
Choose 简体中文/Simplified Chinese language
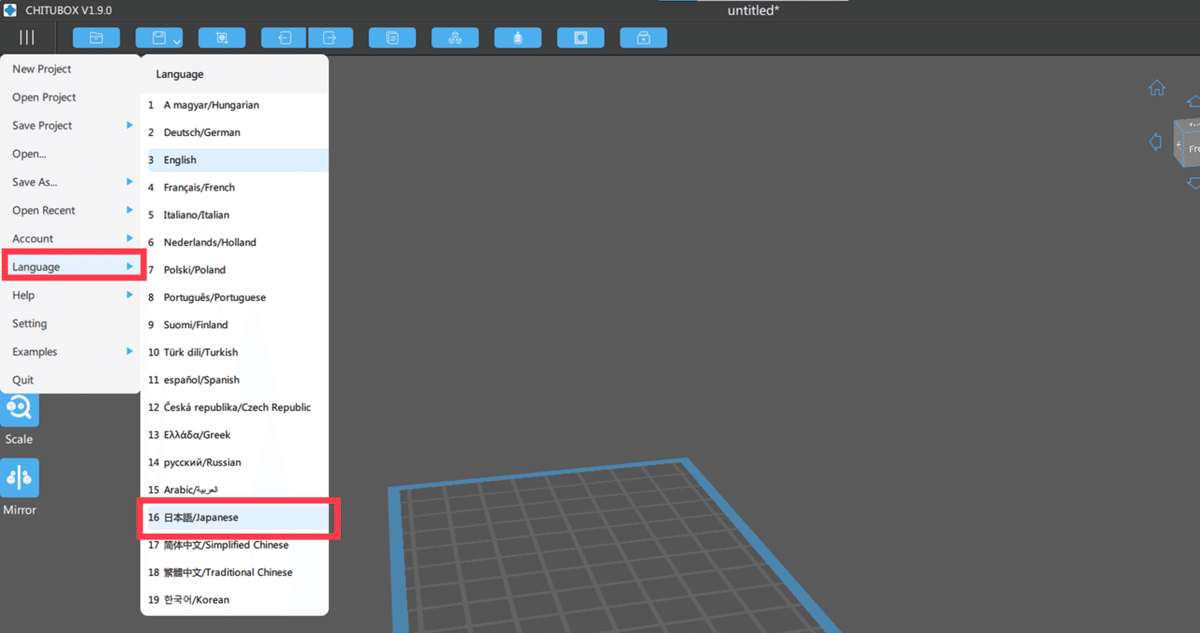pos(235,545)
